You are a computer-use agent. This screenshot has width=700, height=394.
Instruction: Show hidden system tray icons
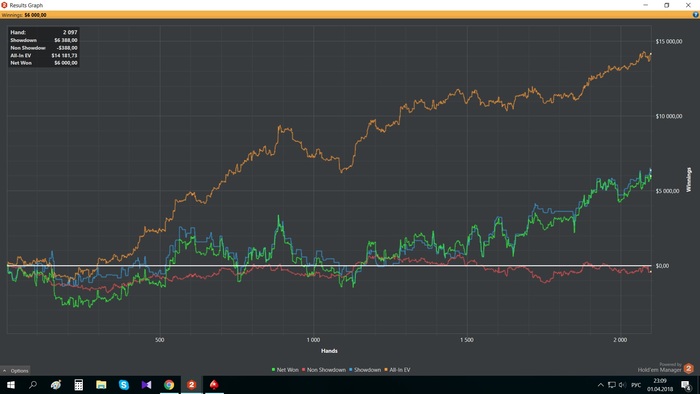pos(600,385)
